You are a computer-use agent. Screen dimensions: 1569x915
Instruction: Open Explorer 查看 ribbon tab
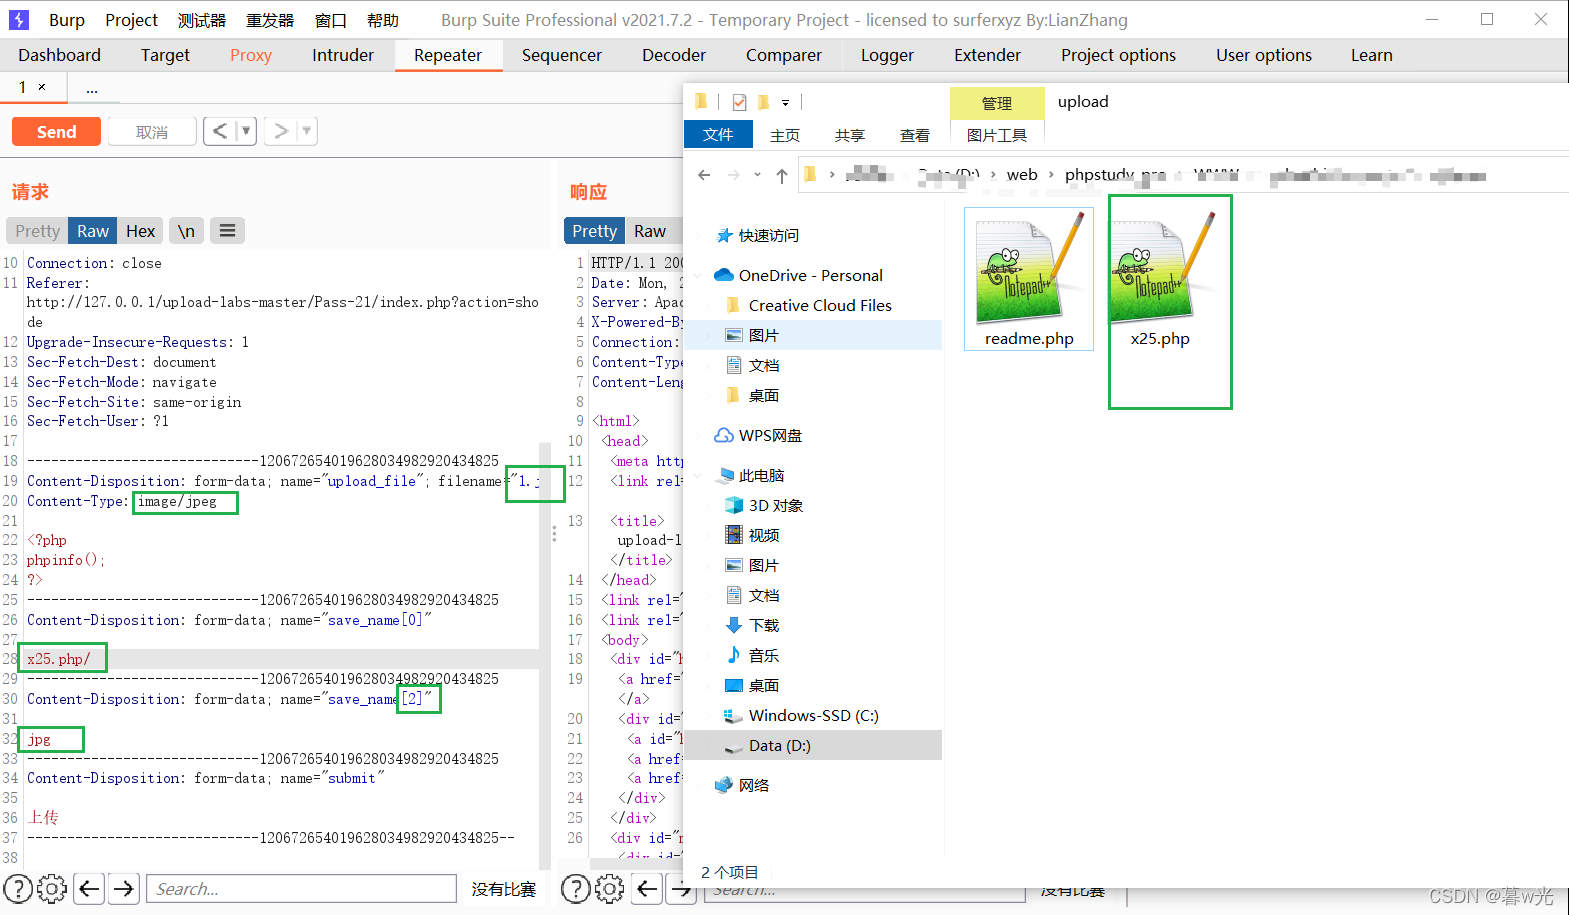[915, 135]
